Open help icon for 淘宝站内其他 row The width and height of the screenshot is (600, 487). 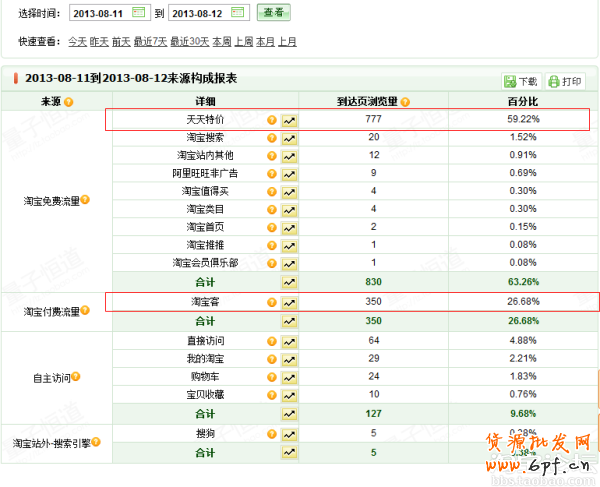(x=272, y=156)
